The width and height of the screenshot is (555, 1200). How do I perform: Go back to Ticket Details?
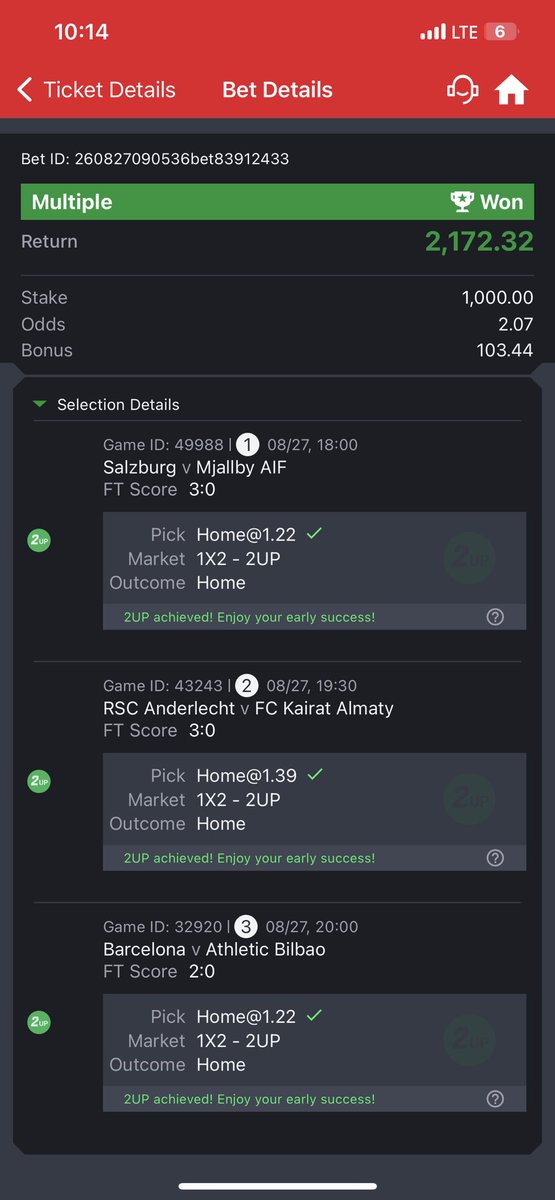tap(96, 90)
